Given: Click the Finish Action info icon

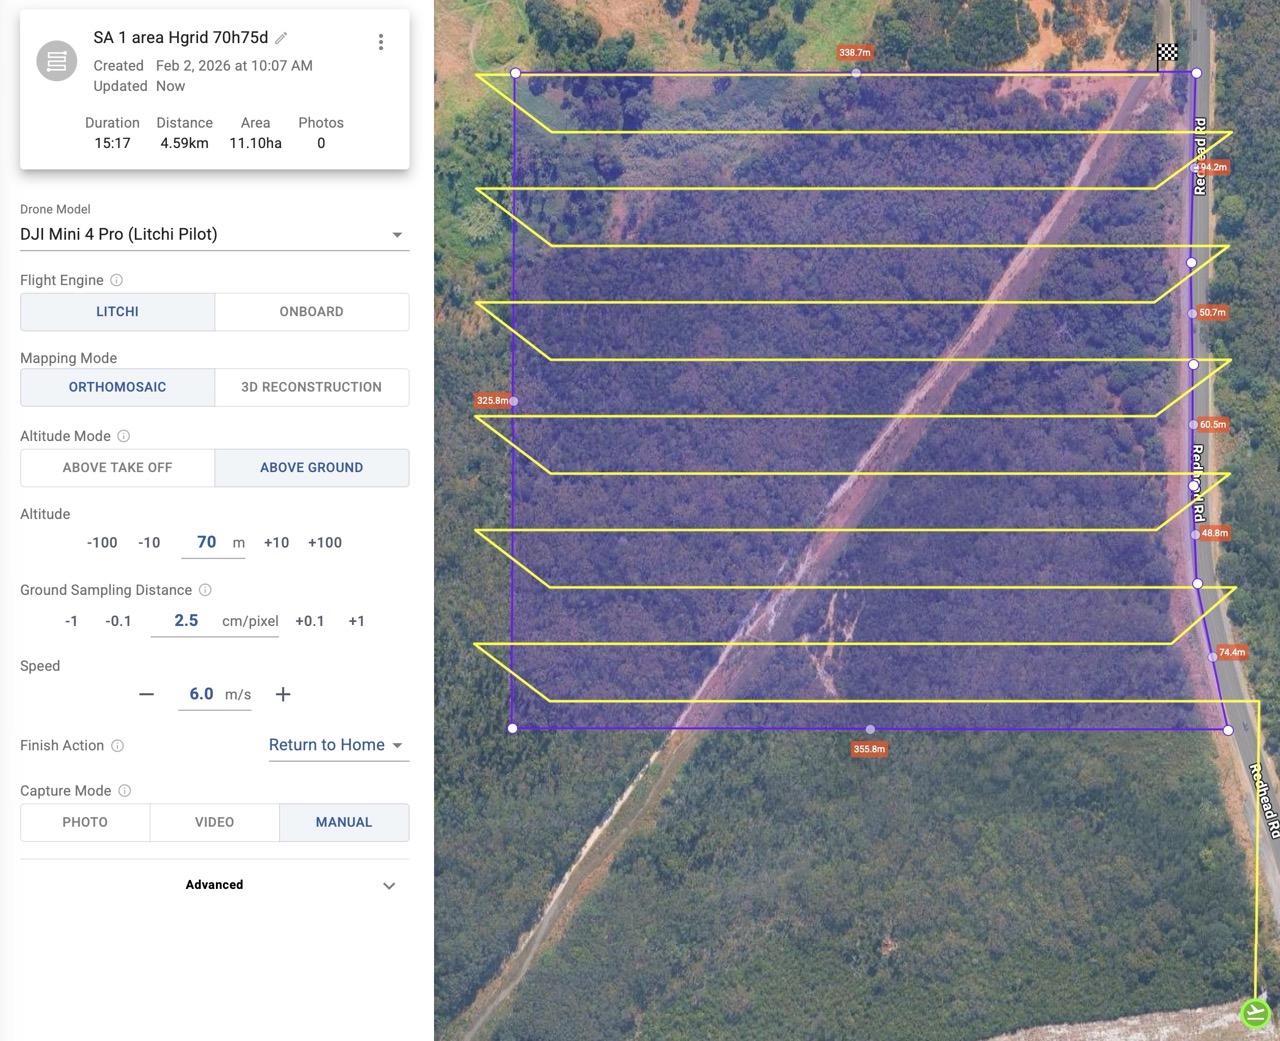Looking at the screenshot, I should coord(118,746).
